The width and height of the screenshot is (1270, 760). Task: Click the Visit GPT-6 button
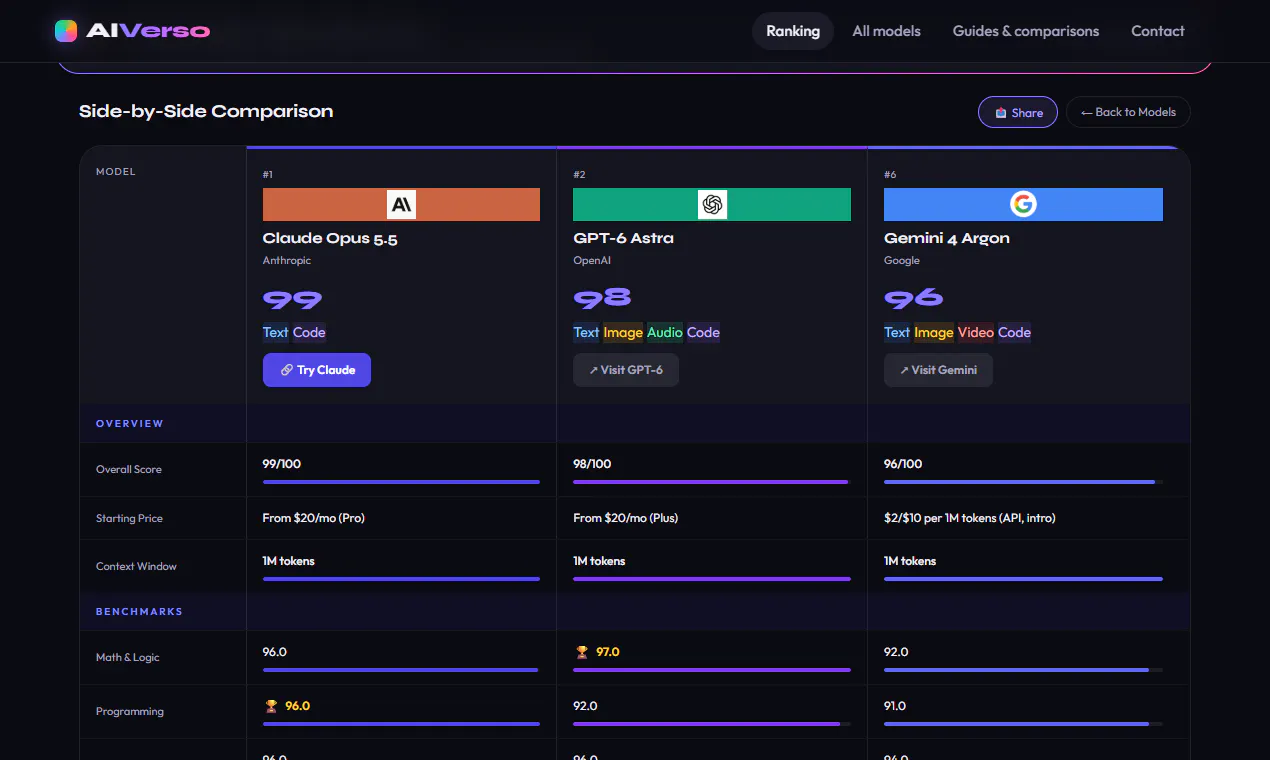tap(626, 370)
